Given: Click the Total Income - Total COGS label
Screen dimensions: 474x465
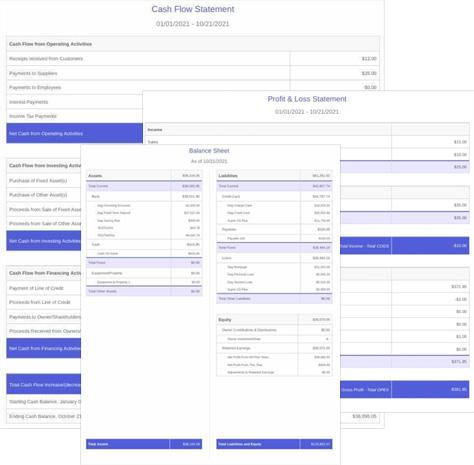Looking at the screenshot, I should pyautogui.click(x=365, y=246).
